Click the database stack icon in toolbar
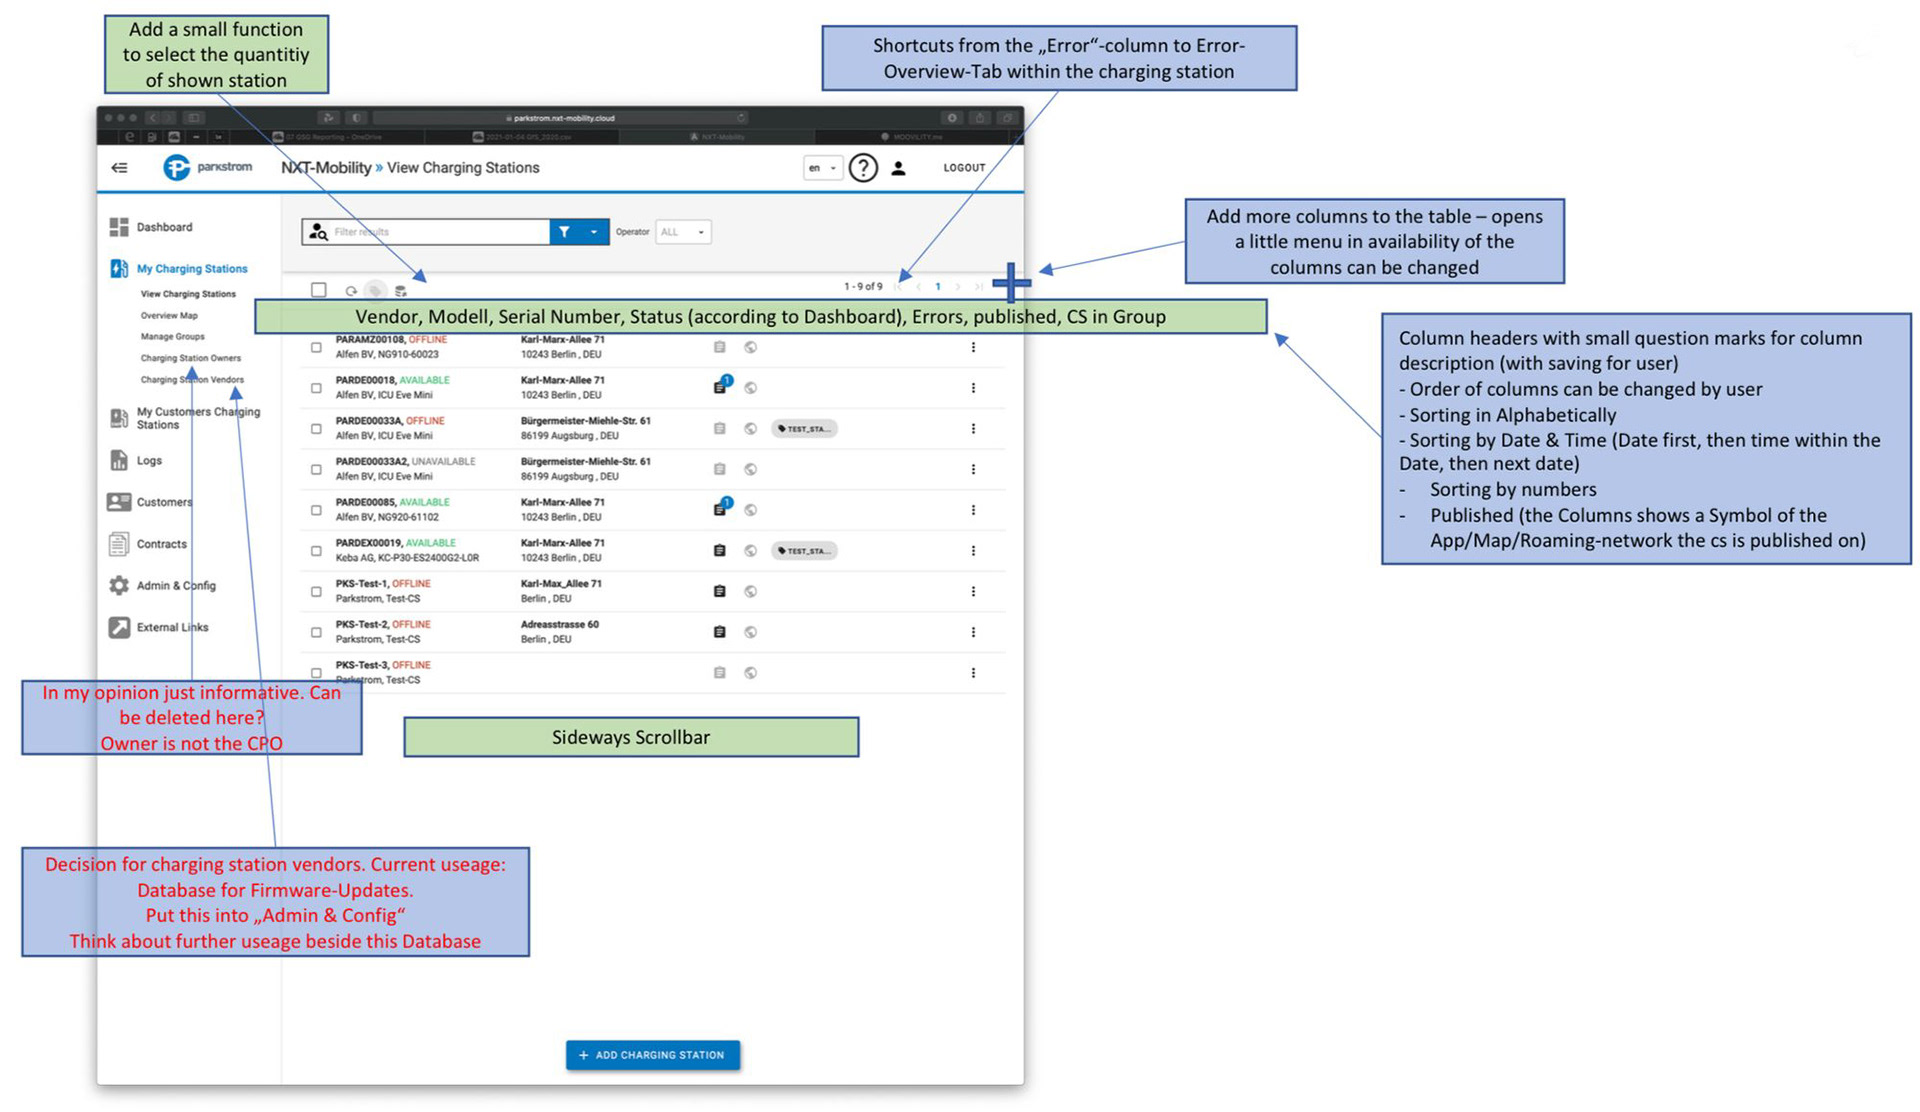This screenshot has height=1112, width=1920. 400,291
